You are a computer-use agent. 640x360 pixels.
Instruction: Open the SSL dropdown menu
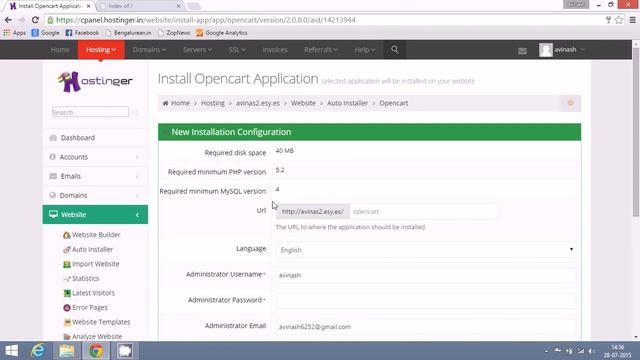click(x=237, y=49)
